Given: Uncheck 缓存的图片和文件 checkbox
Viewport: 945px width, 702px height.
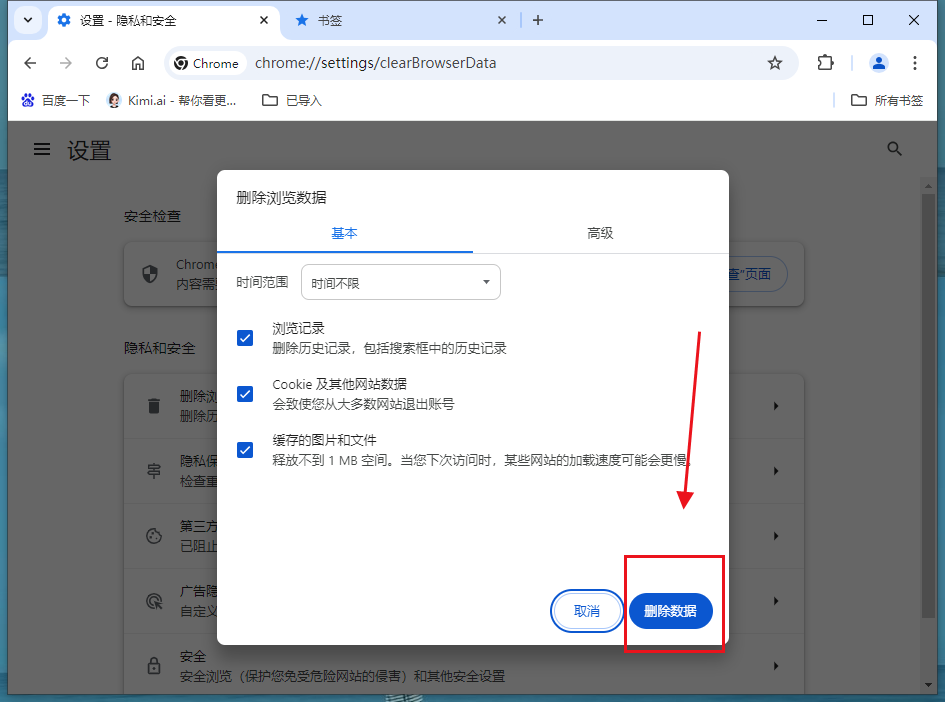Looking at the screenshot, I should coord(245,450).
